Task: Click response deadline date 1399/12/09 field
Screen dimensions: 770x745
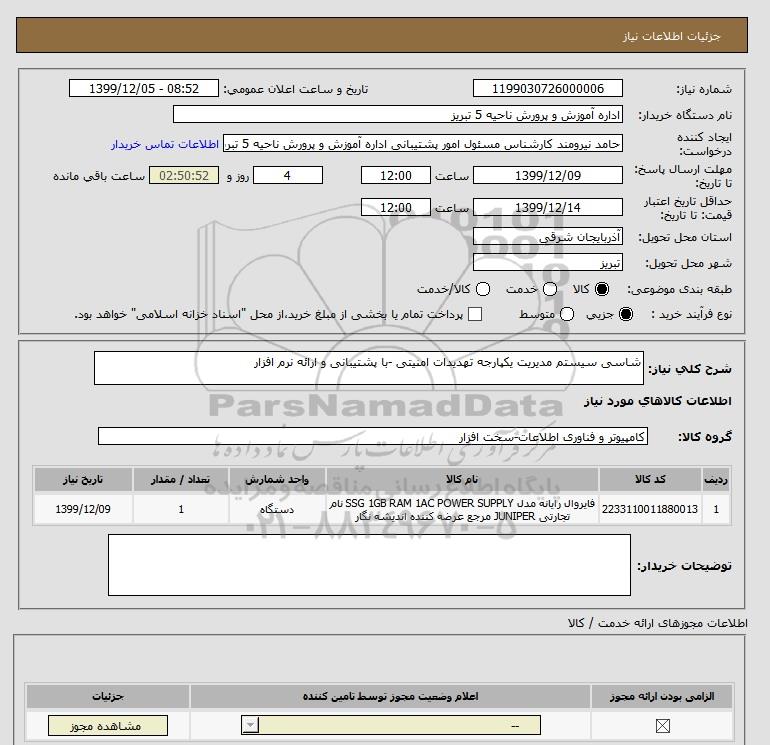Action: [x=548, y=175]
